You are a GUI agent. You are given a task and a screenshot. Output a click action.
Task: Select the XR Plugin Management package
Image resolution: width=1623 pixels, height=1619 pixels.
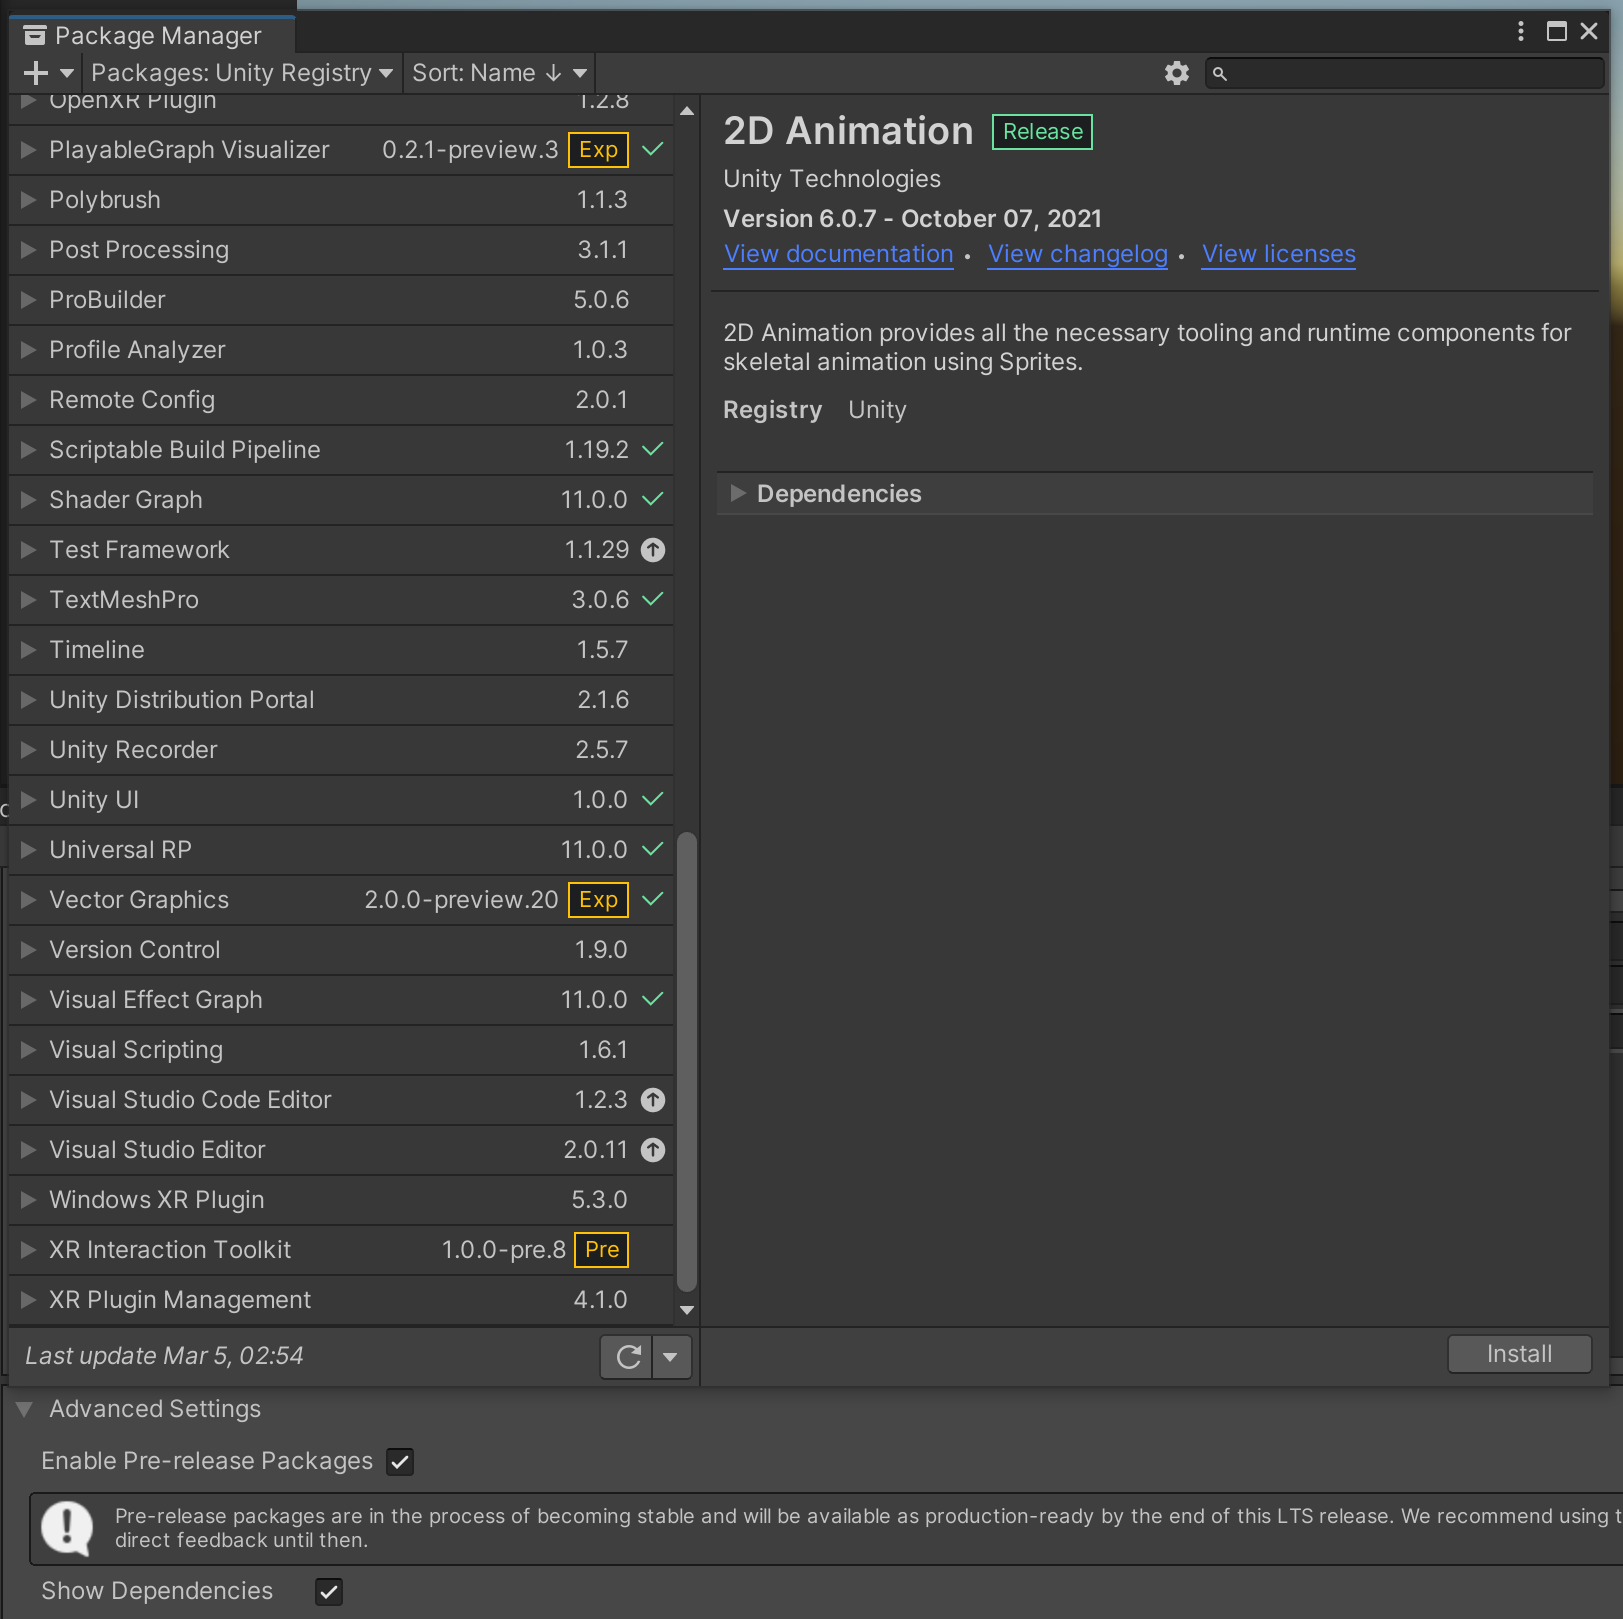341,1300
